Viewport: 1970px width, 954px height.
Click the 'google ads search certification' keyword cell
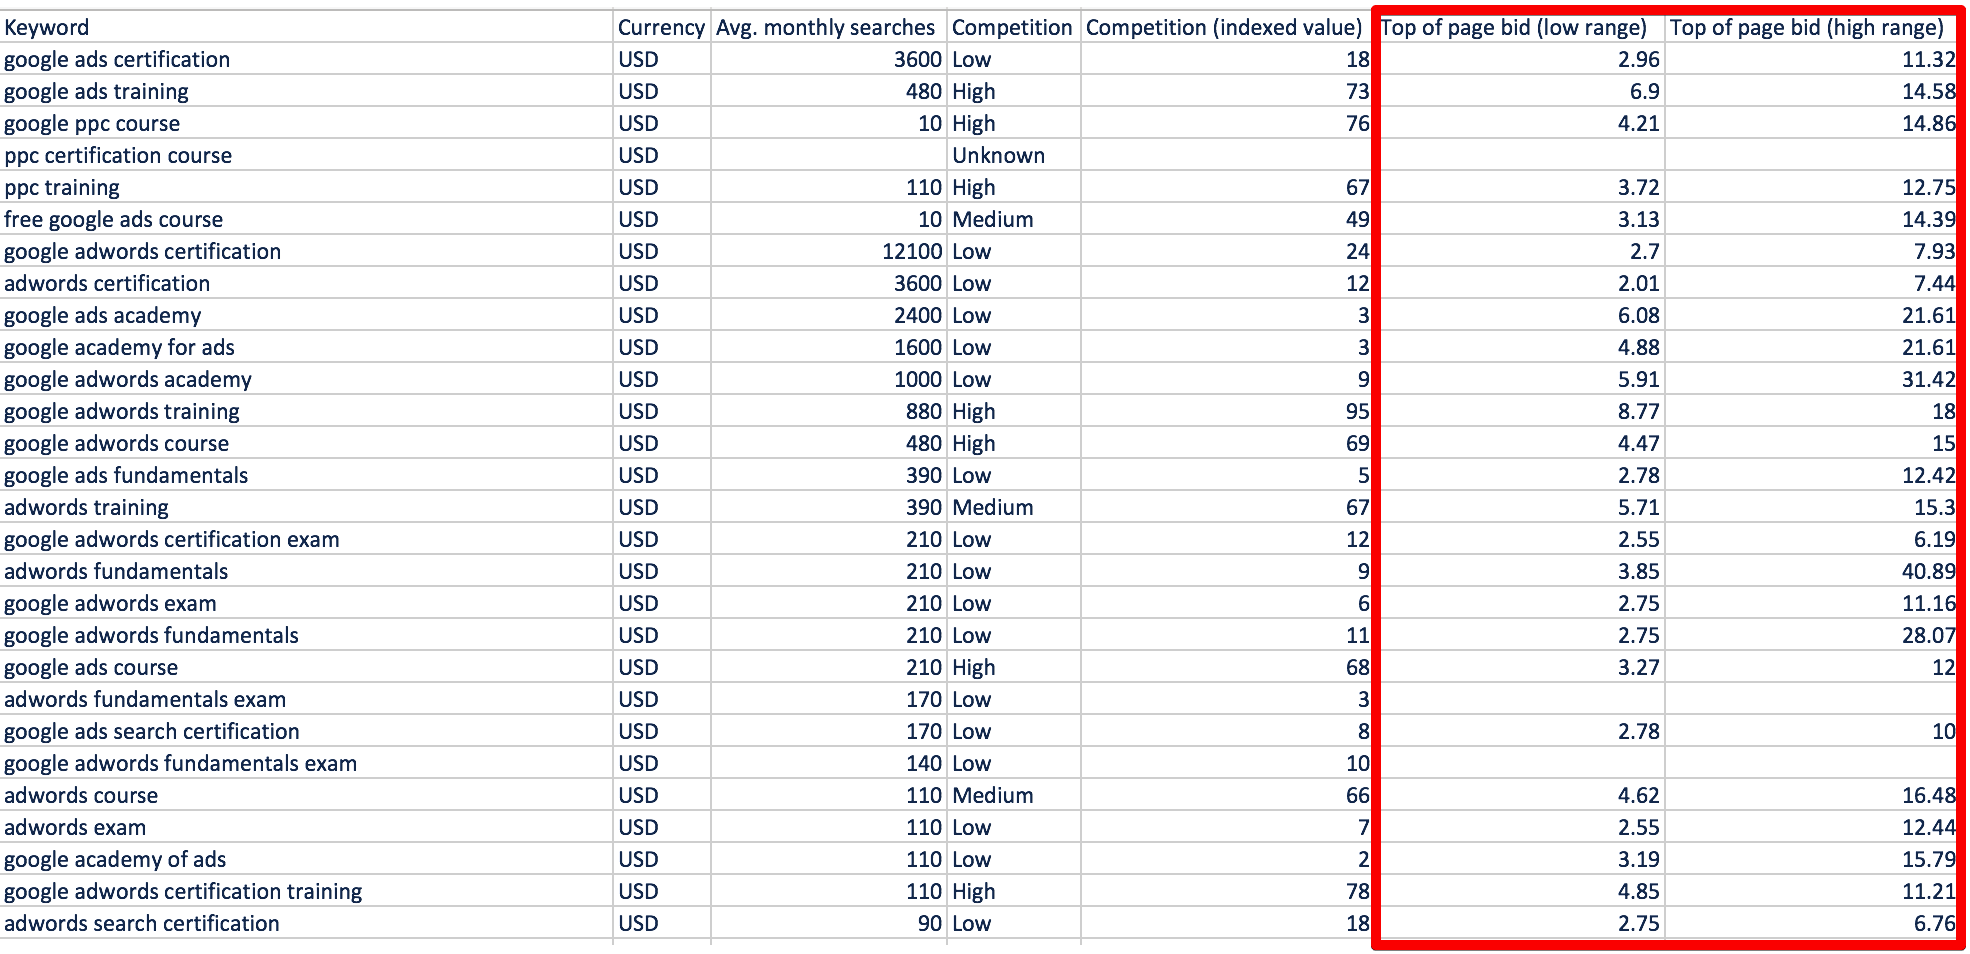[x=307, y=731]
